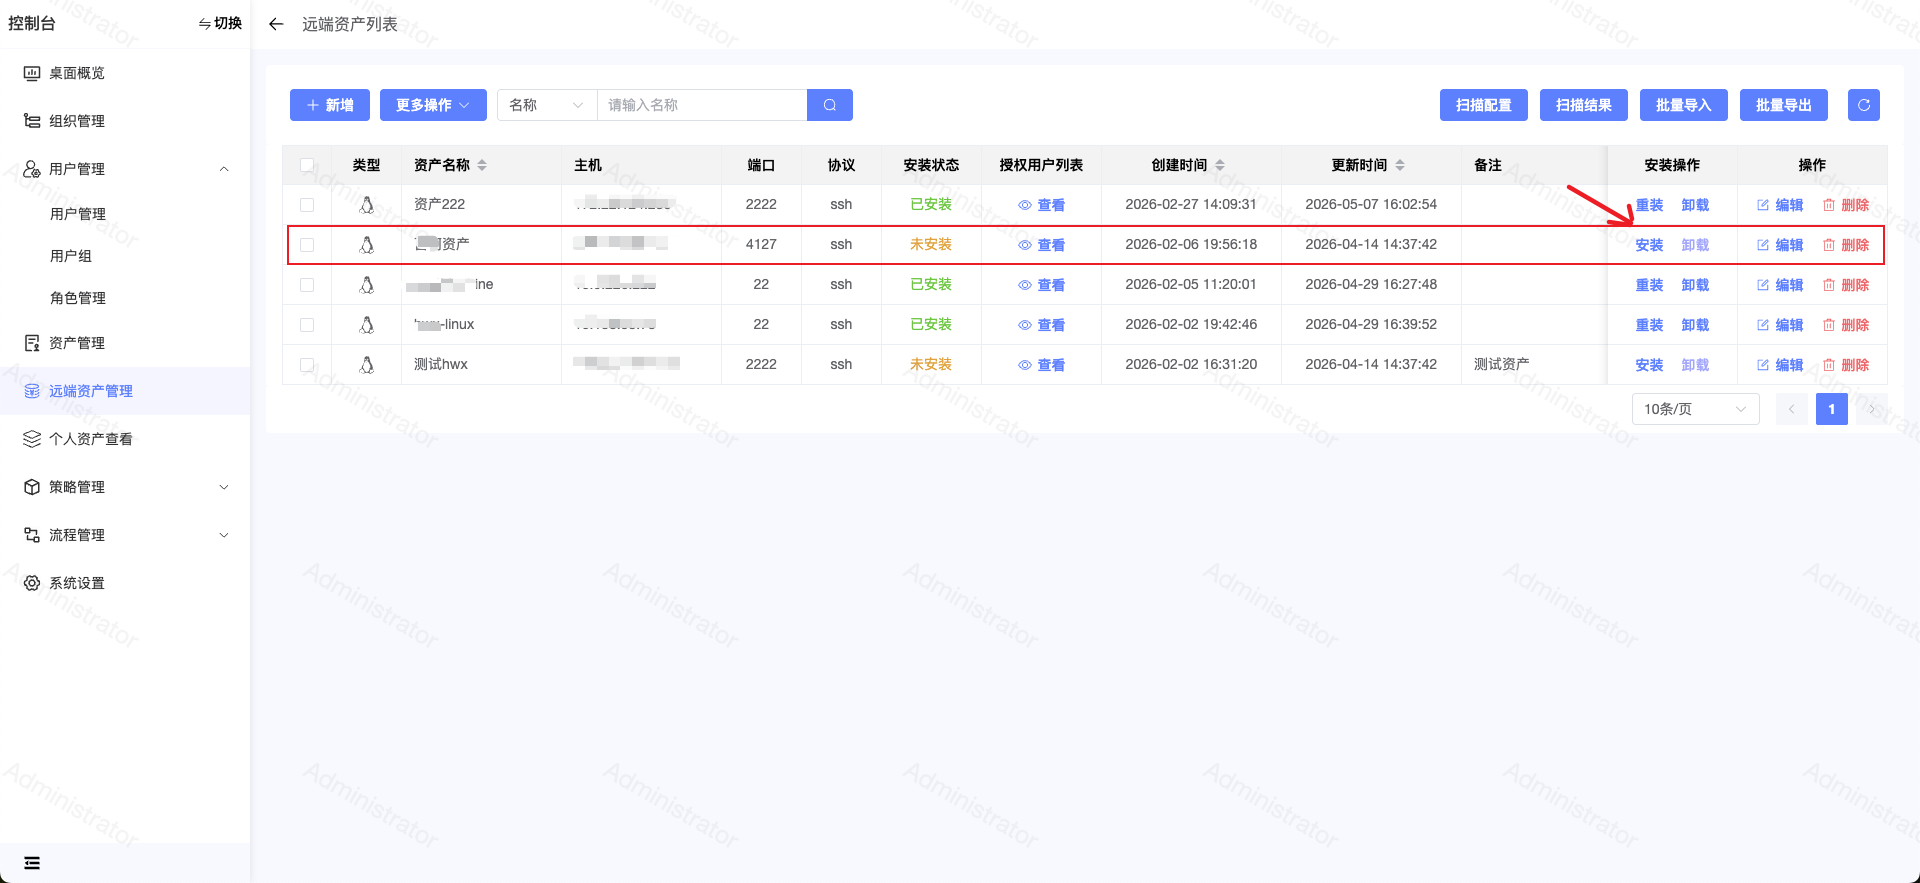Click the 新增 add button
Screen dimensions: 1920x883
pos(330,105)
